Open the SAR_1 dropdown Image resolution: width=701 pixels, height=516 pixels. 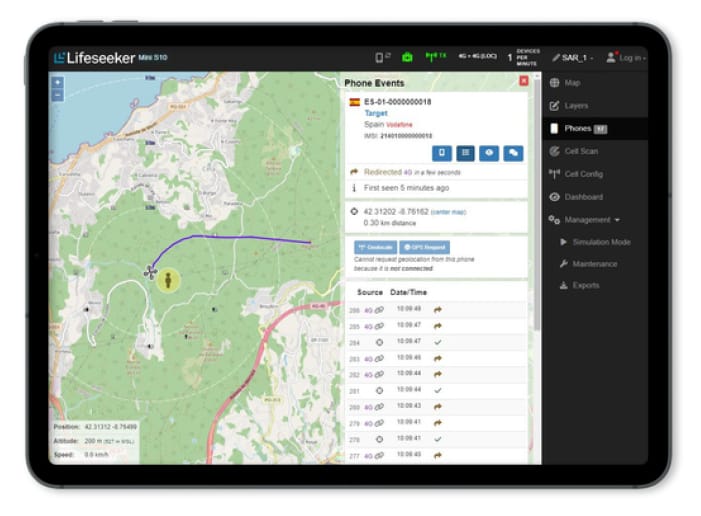tap(571, 57)
